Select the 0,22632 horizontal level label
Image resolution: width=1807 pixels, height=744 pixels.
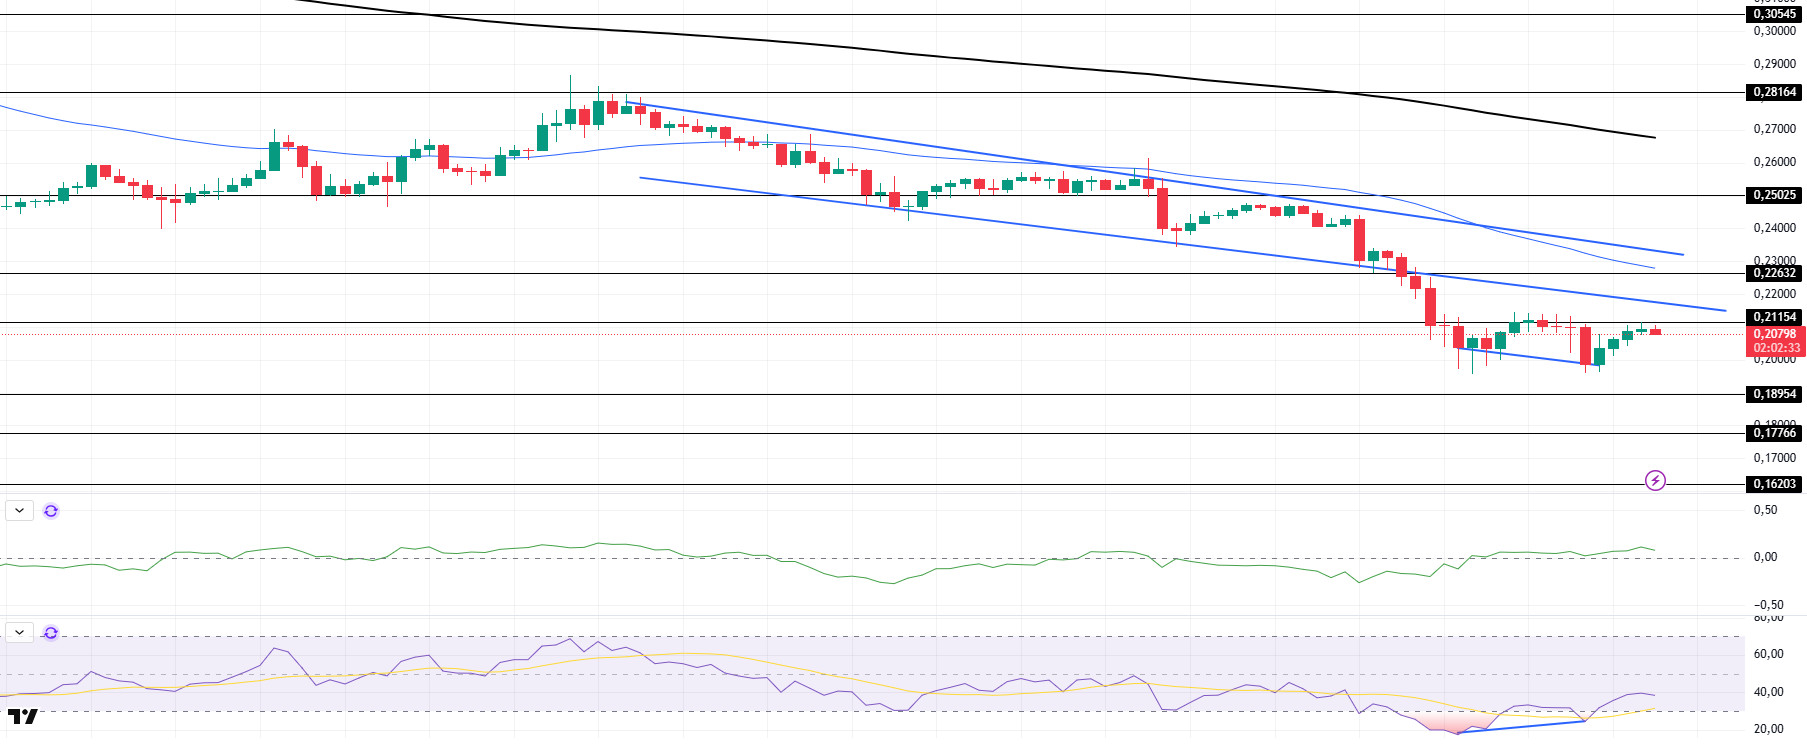[x=1775, y=273]
